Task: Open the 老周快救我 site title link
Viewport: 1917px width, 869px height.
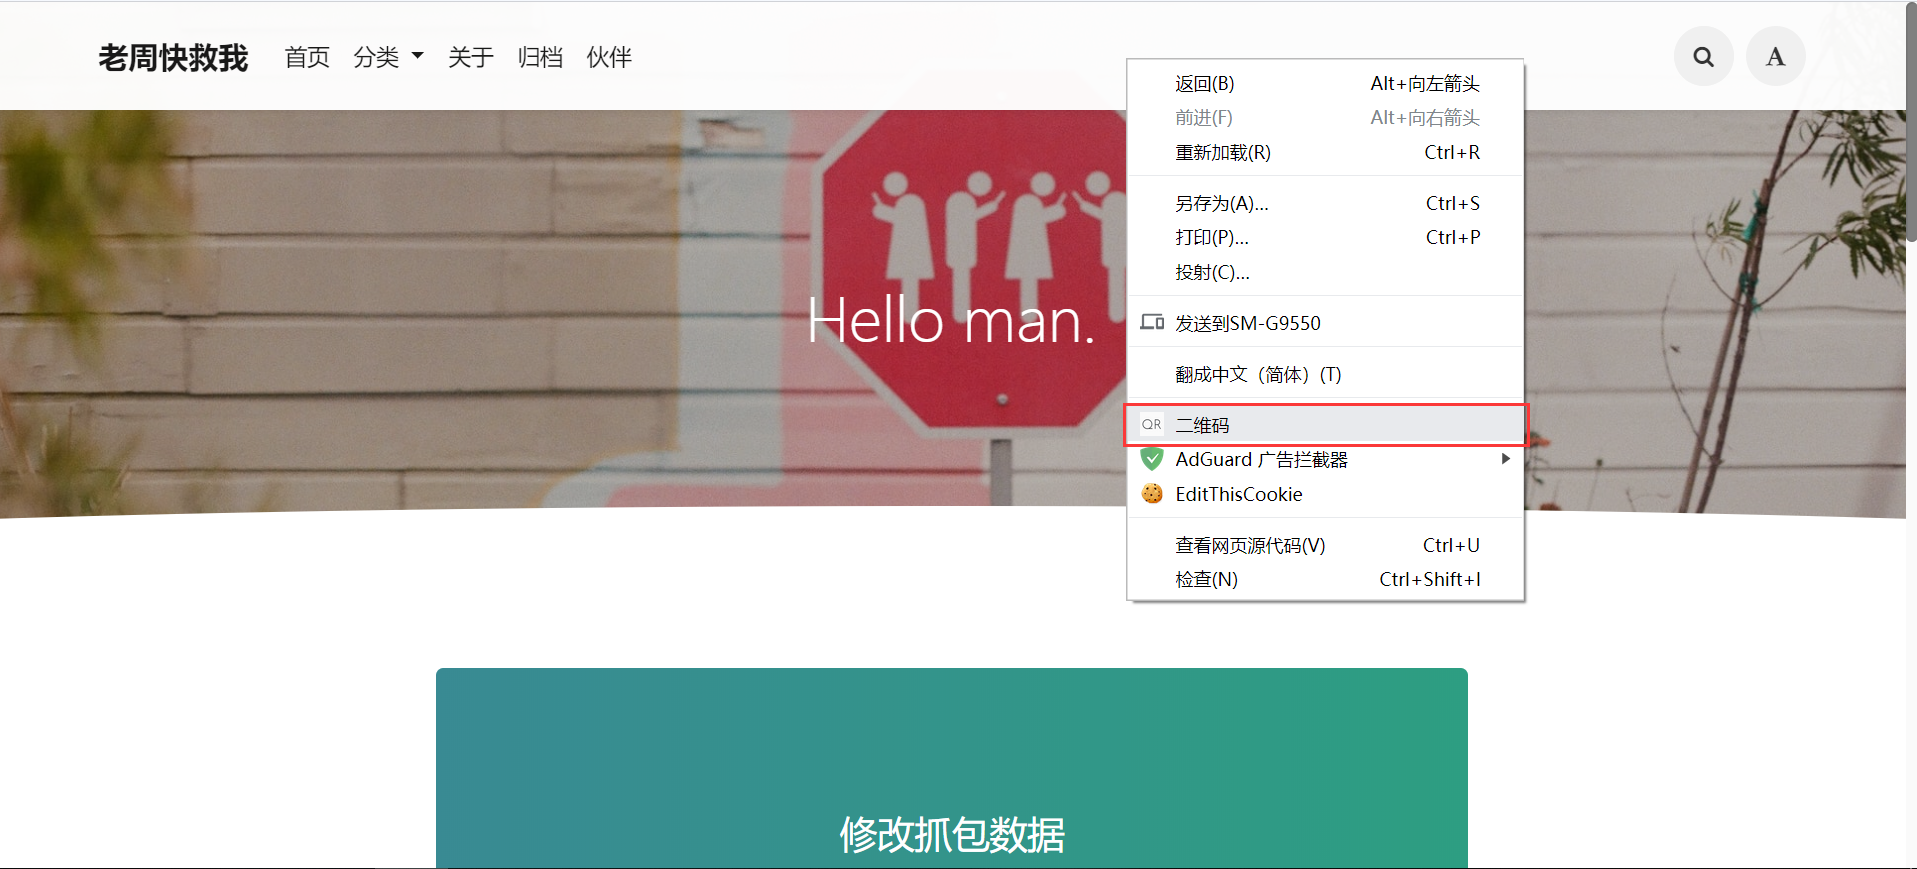Action: coord(173,58)
